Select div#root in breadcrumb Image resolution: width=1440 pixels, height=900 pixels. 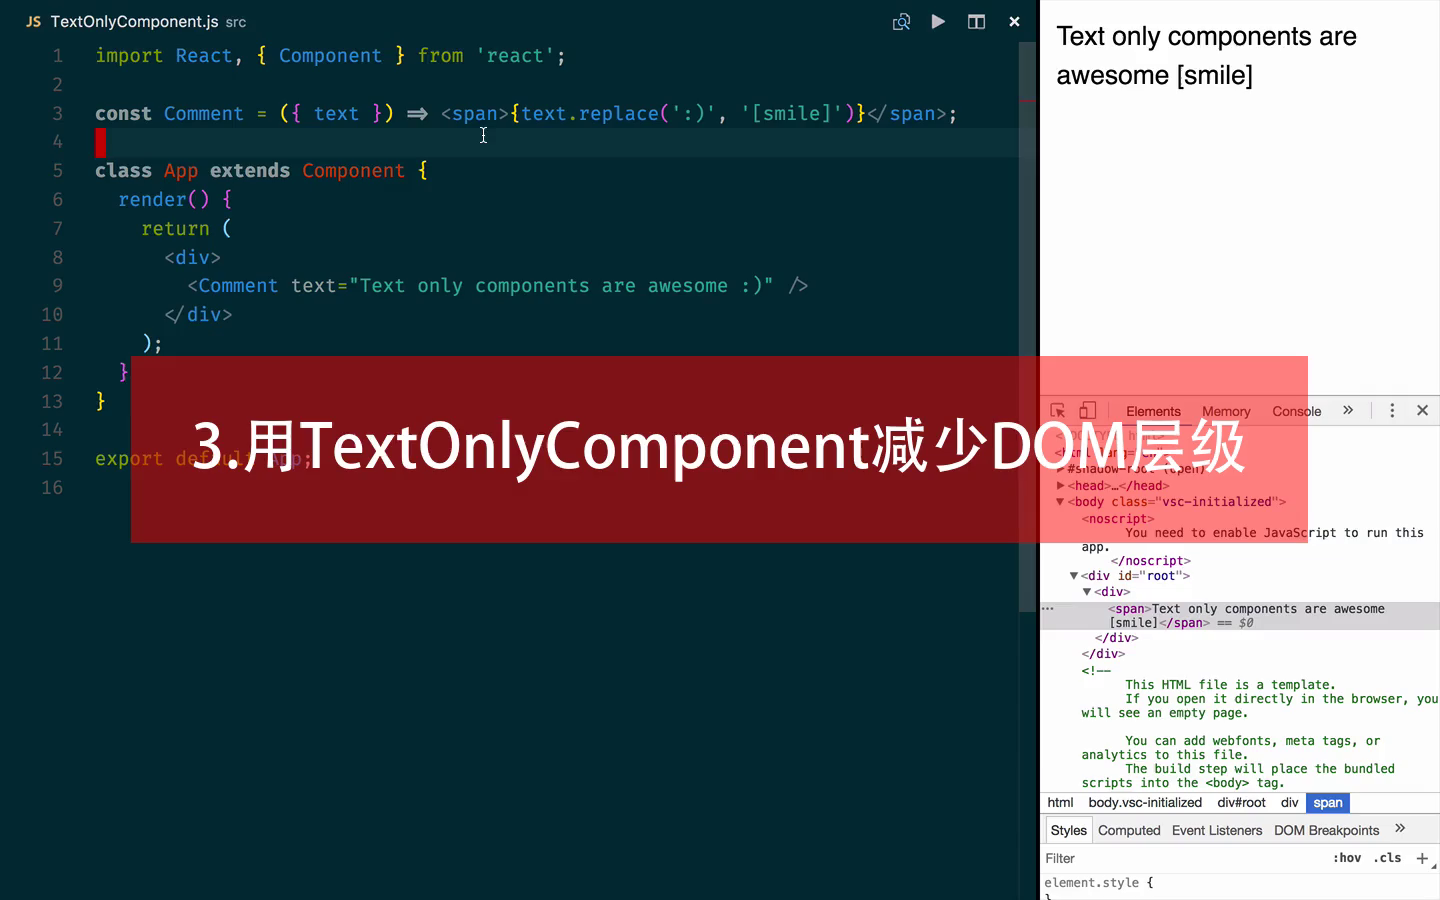1241,802
